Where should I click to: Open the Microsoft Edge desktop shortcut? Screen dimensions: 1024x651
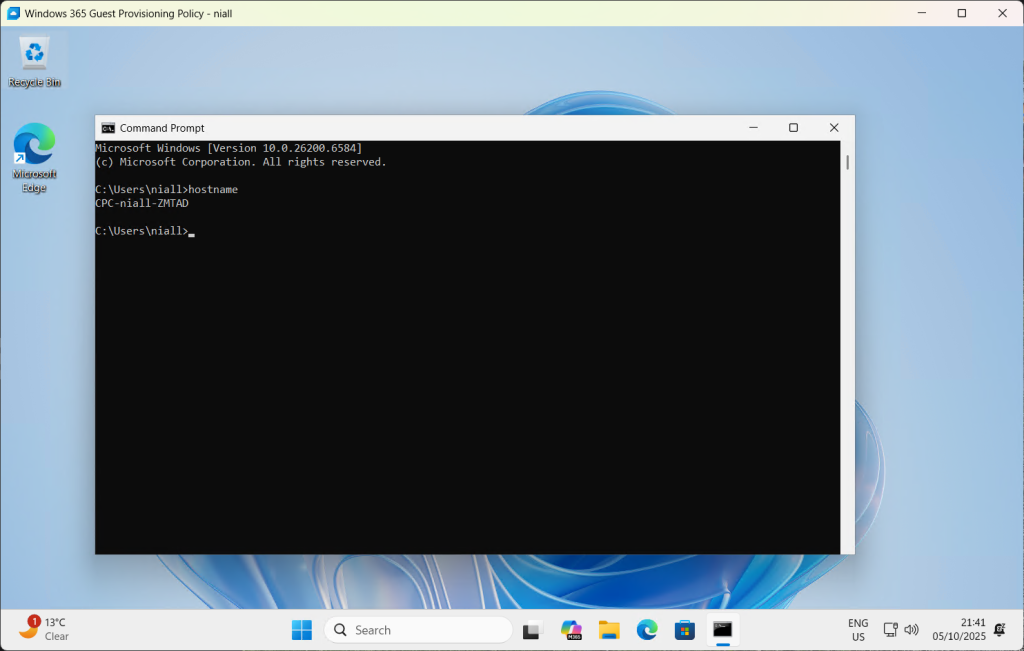click(34, 147)
